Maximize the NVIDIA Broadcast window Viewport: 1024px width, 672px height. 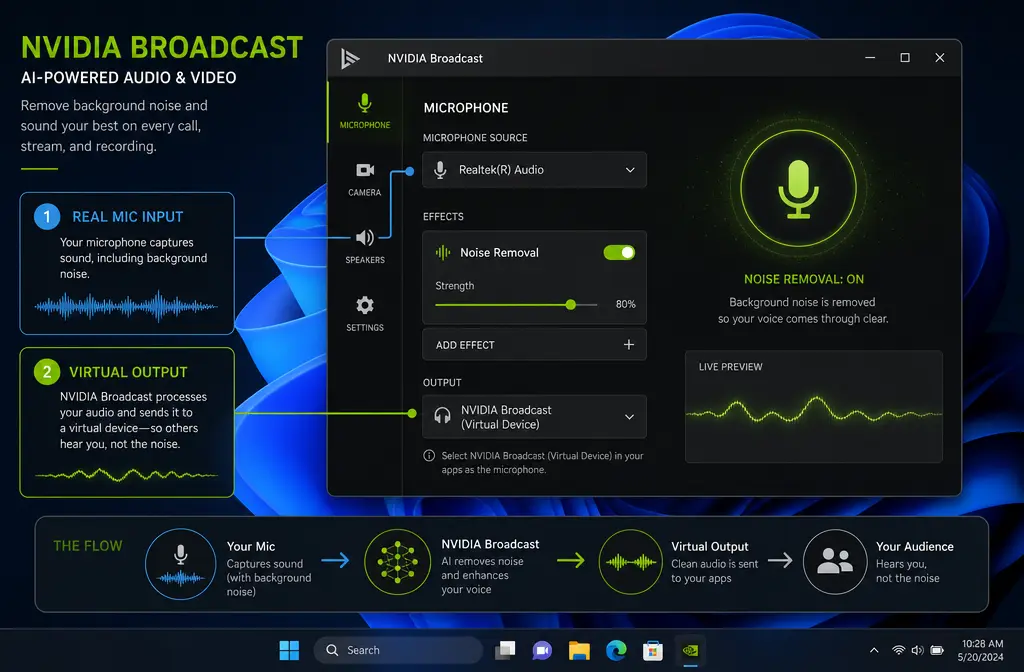[905, 57]
